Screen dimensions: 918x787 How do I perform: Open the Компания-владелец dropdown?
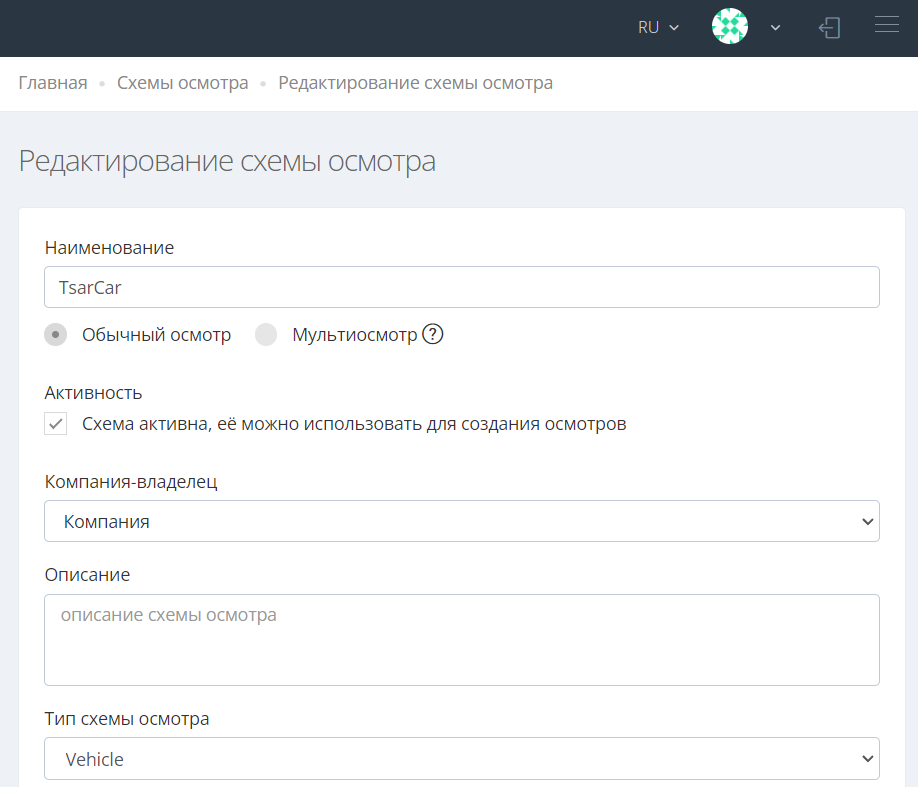coord(461,521)
